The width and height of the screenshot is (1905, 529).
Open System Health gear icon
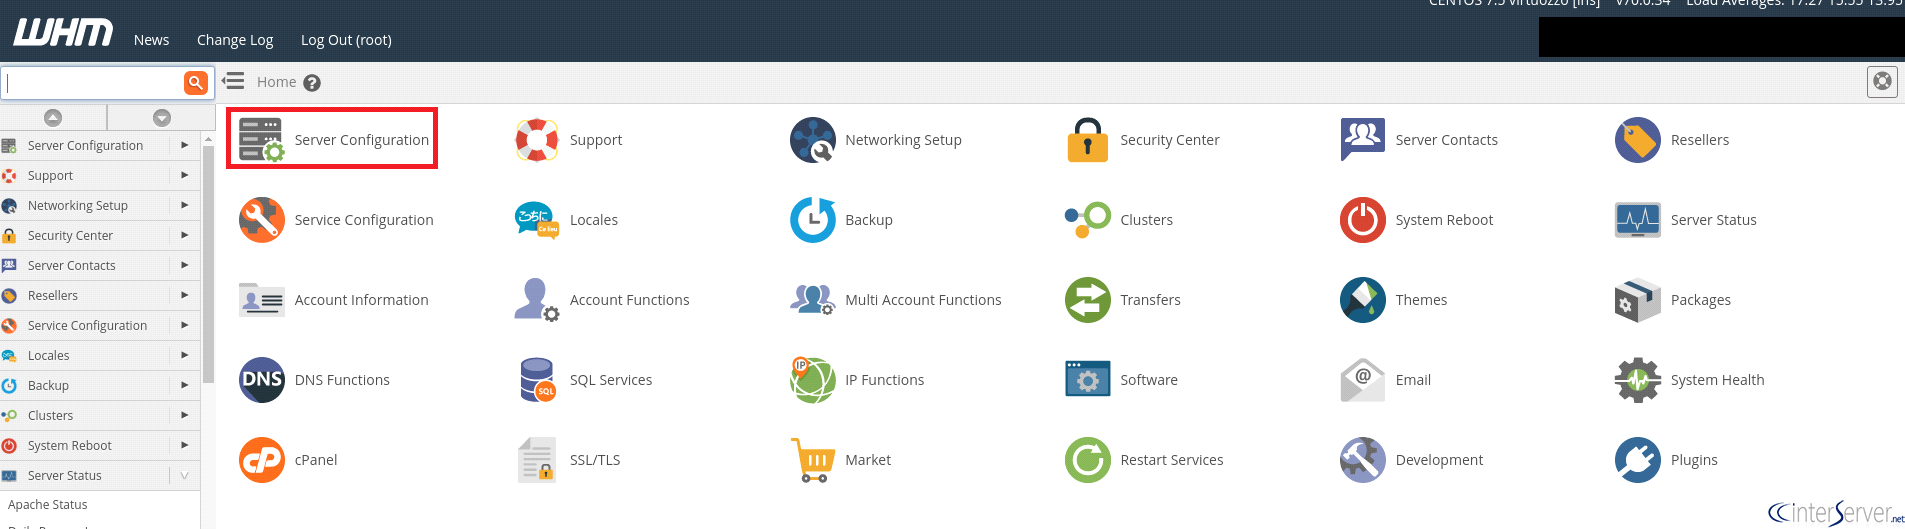[1638, 380]
